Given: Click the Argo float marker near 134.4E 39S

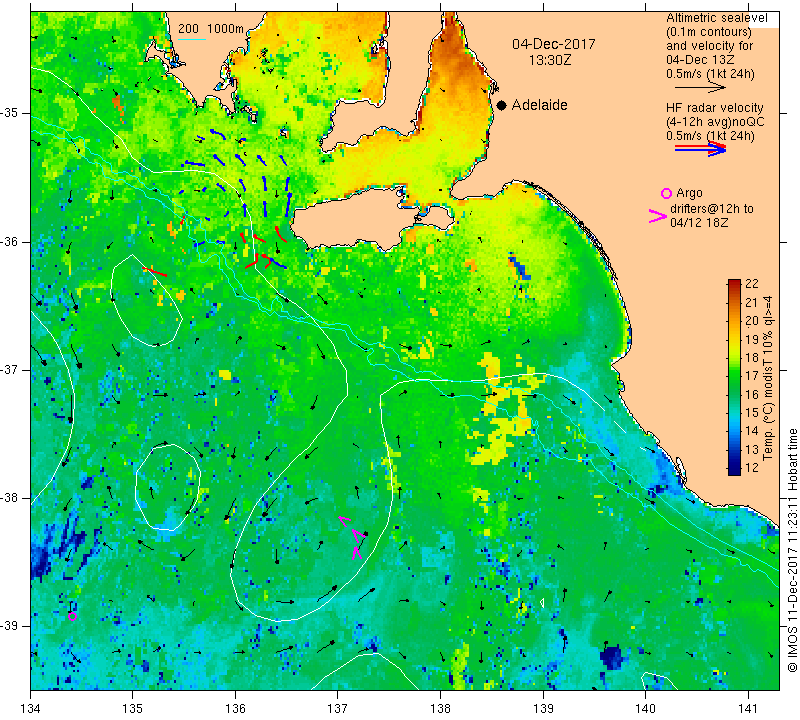Looking at the screenshot, I should [x=72, y=616].
